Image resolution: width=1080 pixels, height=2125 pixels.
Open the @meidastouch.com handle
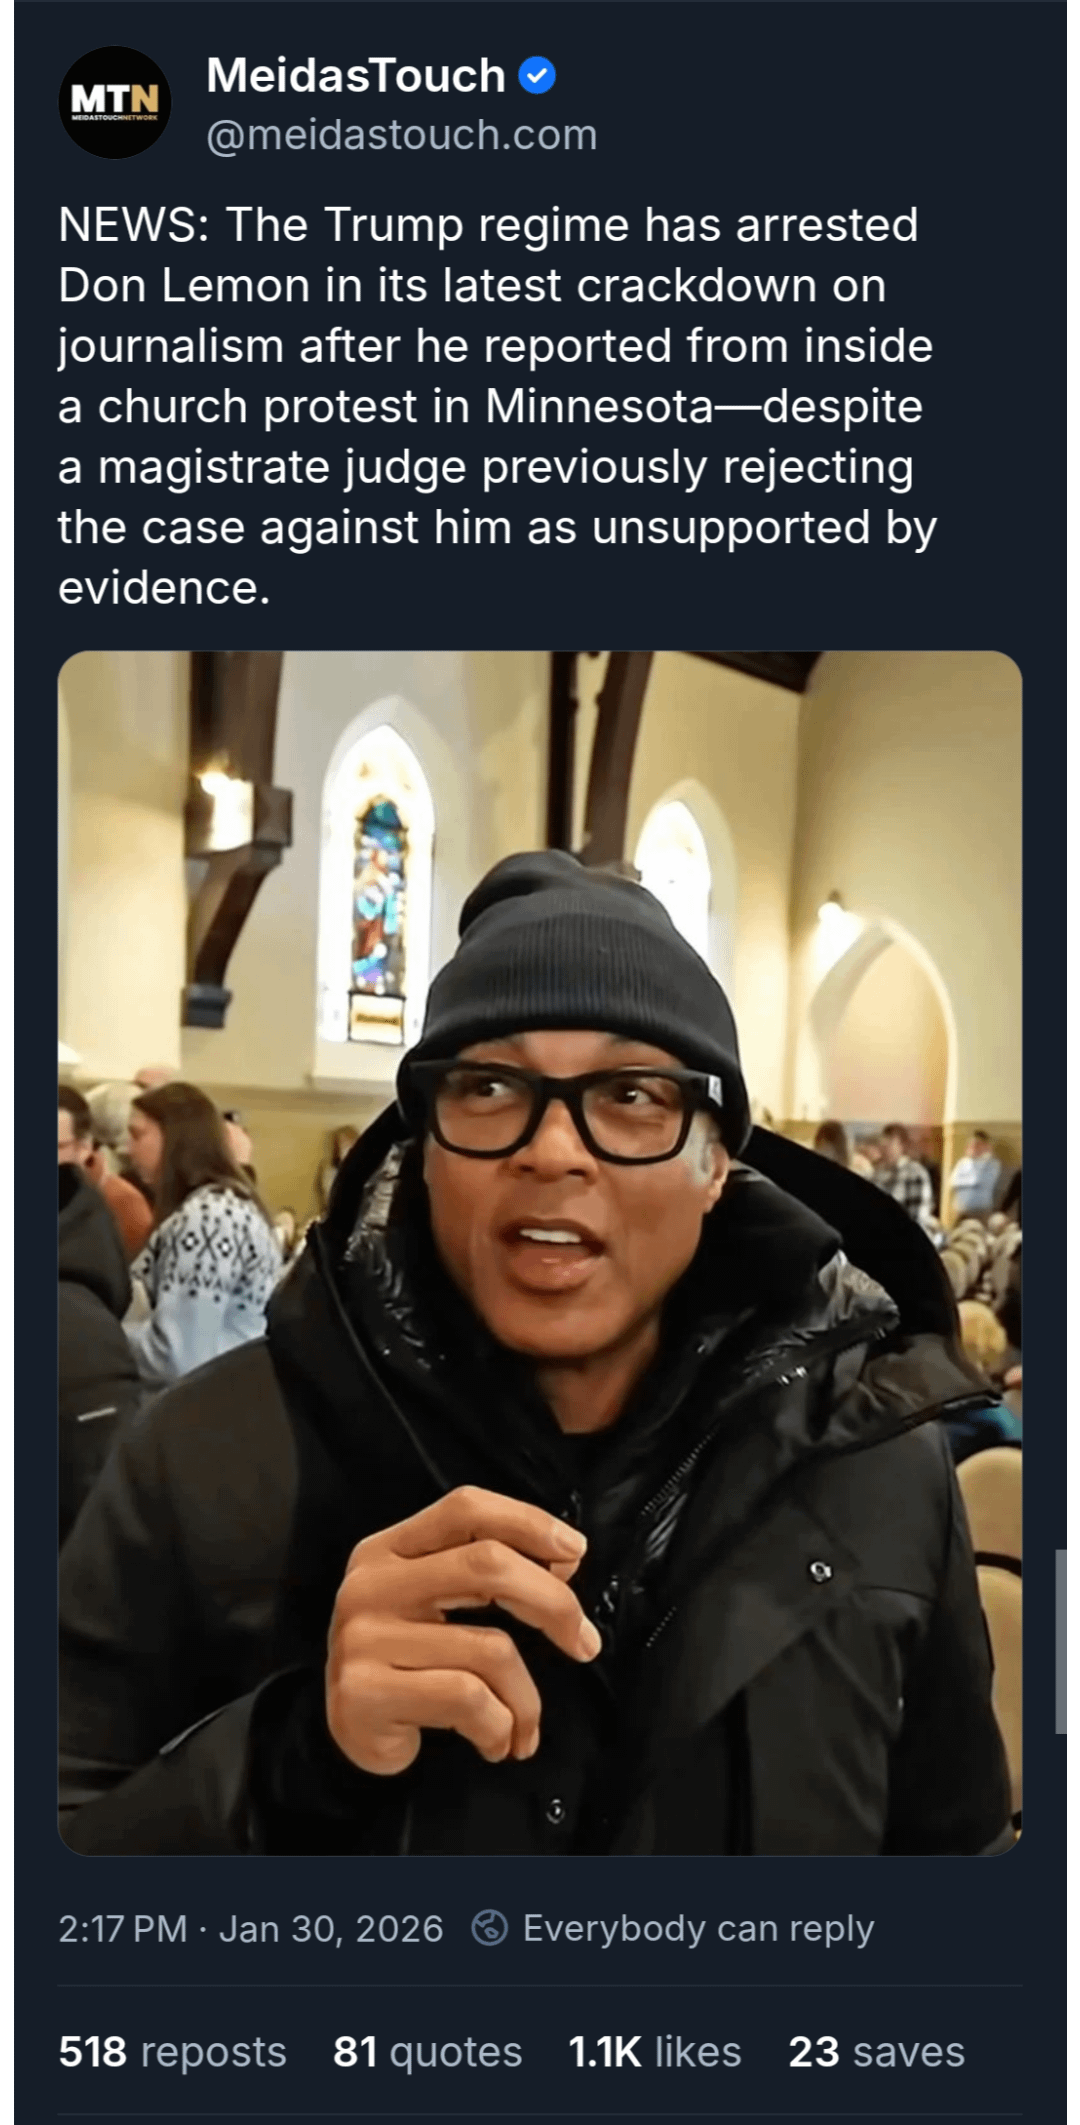point(402,134)
